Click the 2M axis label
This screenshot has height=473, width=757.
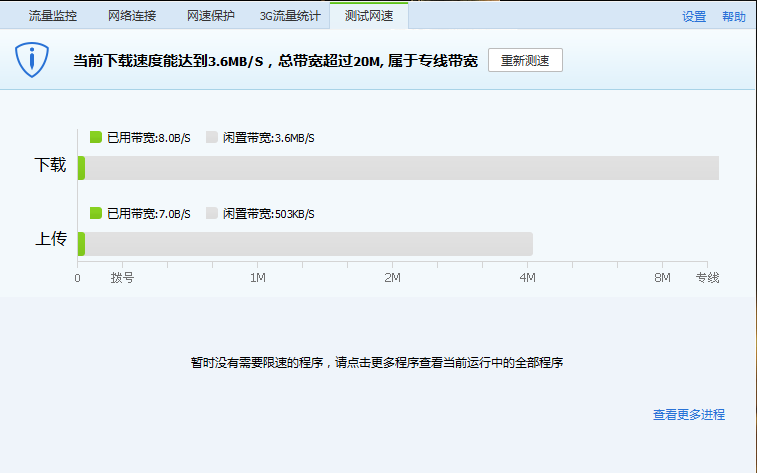tap(393, 278)
